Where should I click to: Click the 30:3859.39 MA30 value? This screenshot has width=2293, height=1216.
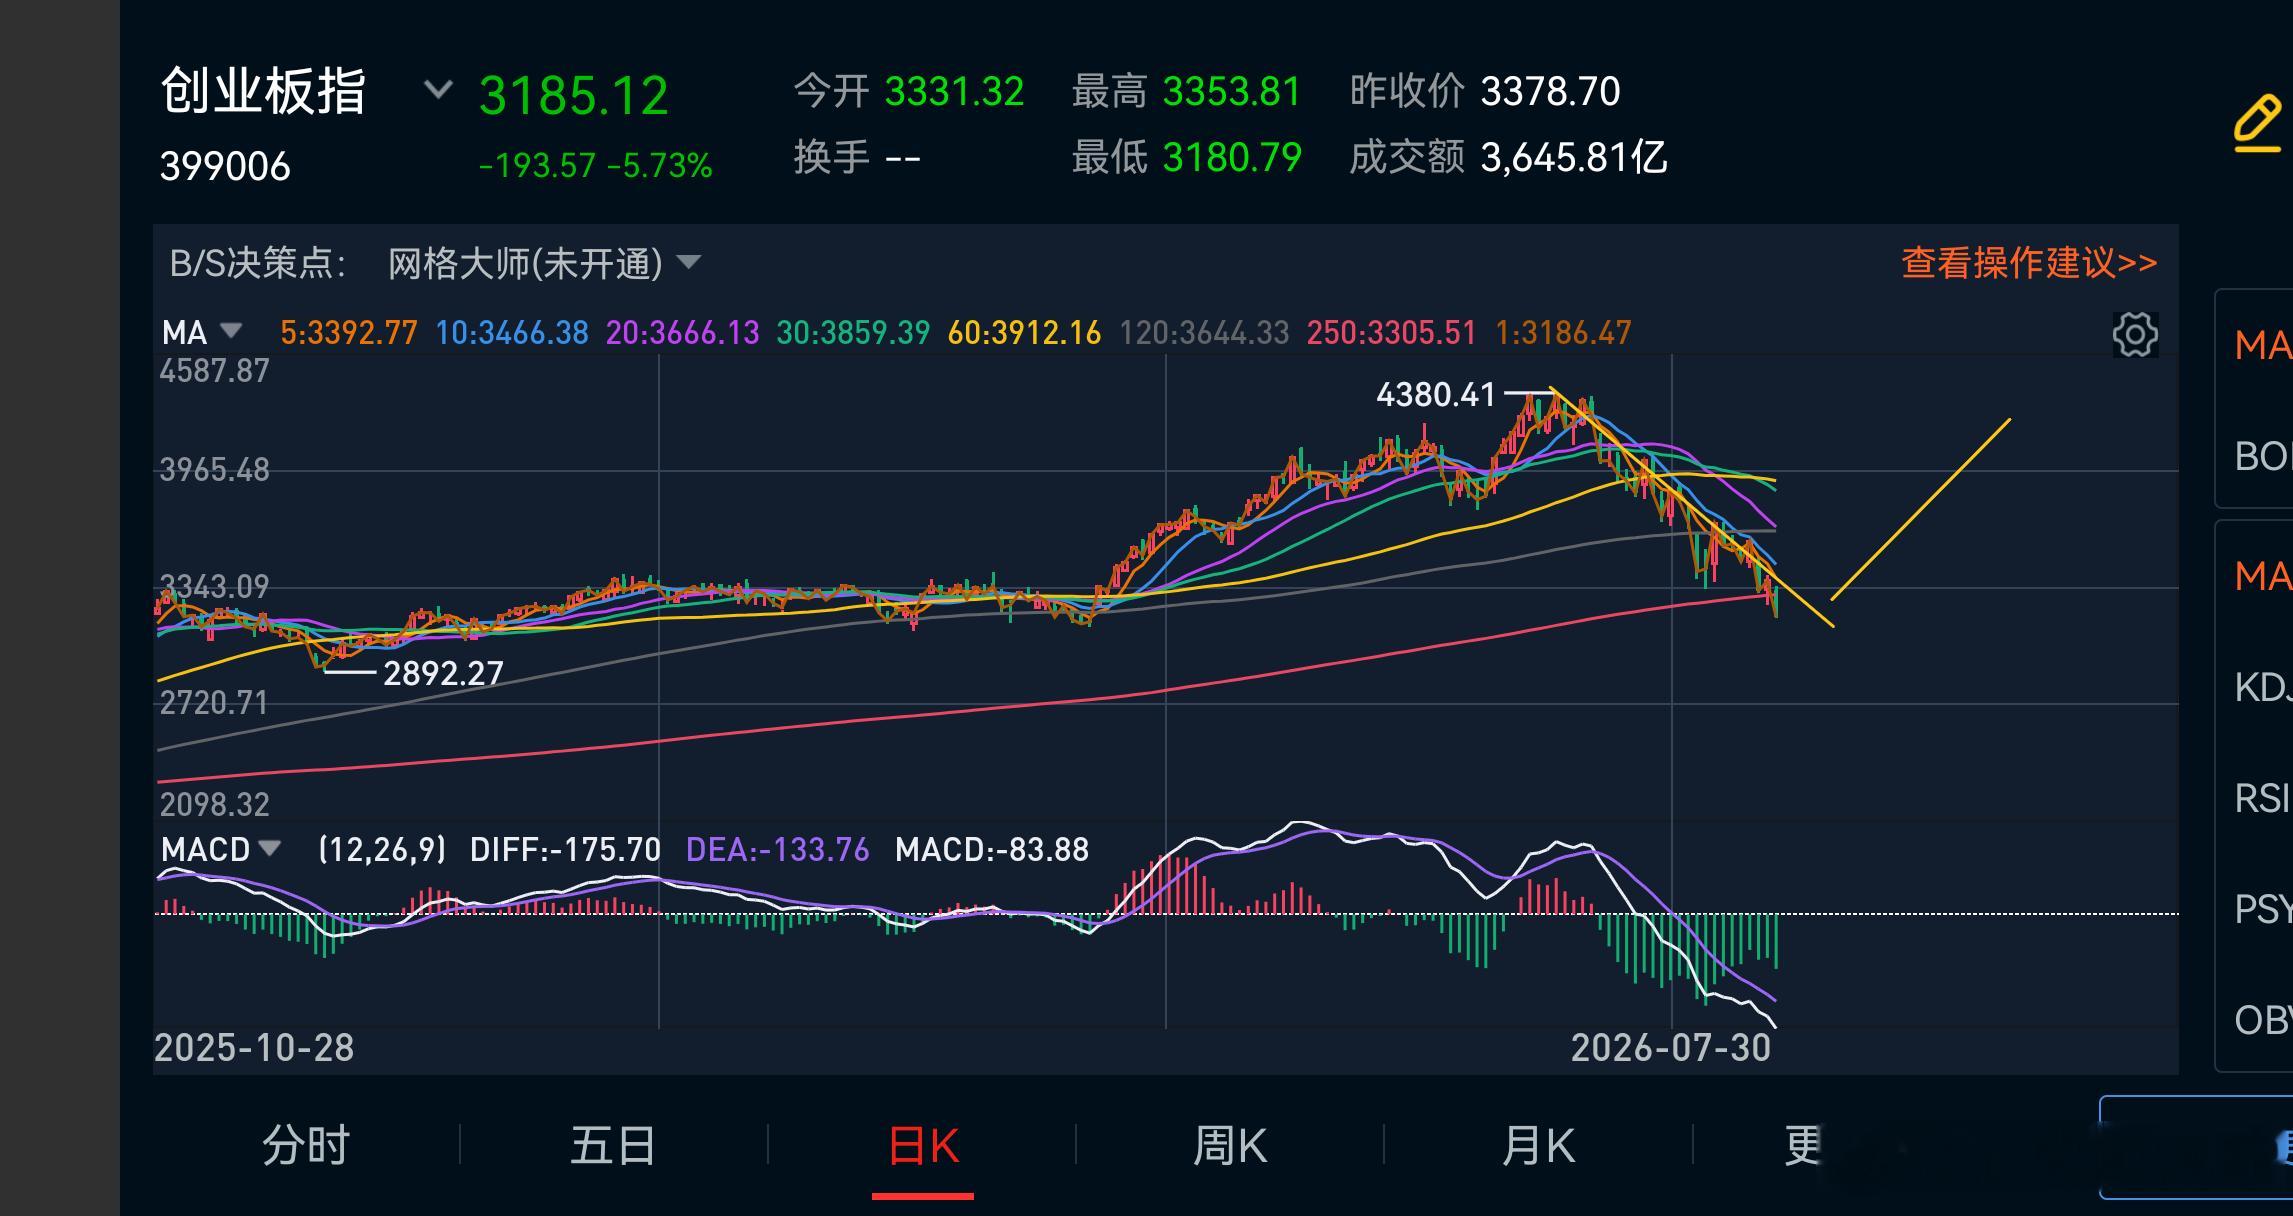point(853,332)
